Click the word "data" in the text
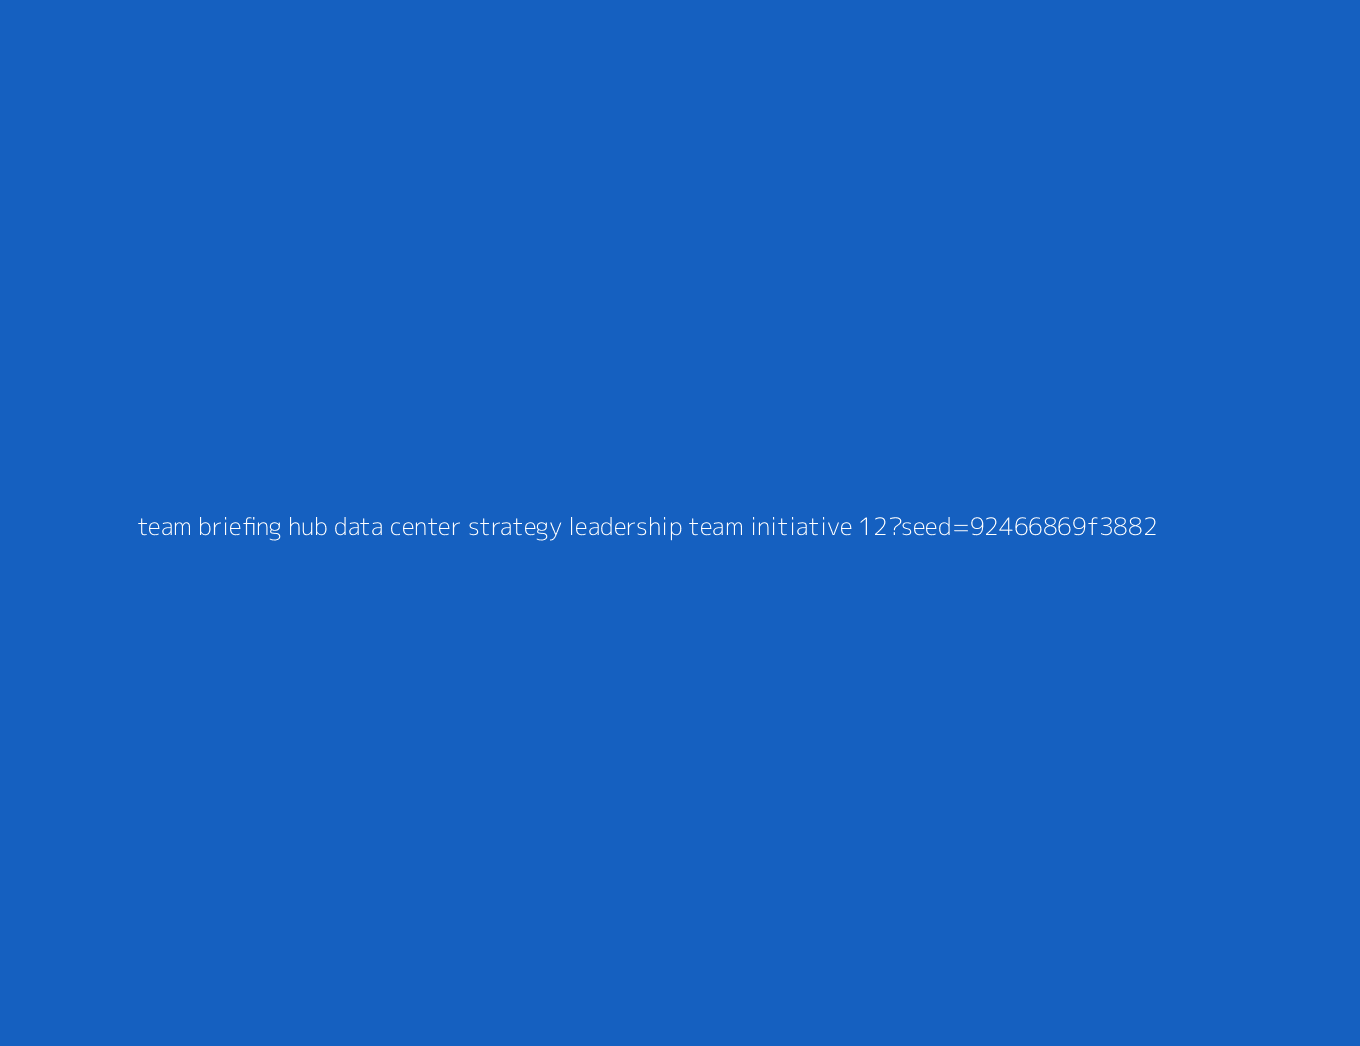Viewport: 1360px width, 1046px height. pyautogui.click(x=358, y=527)
